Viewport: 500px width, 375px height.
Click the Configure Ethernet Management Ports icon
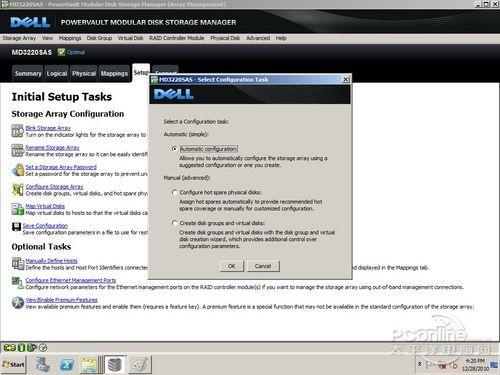17,283
